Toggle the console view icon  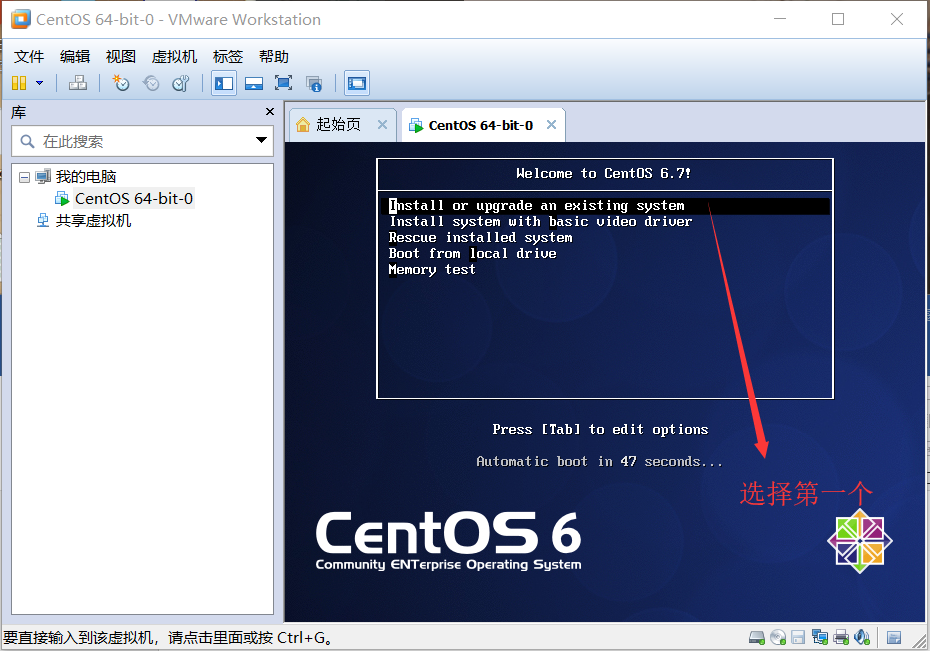(x=357, y=83)
